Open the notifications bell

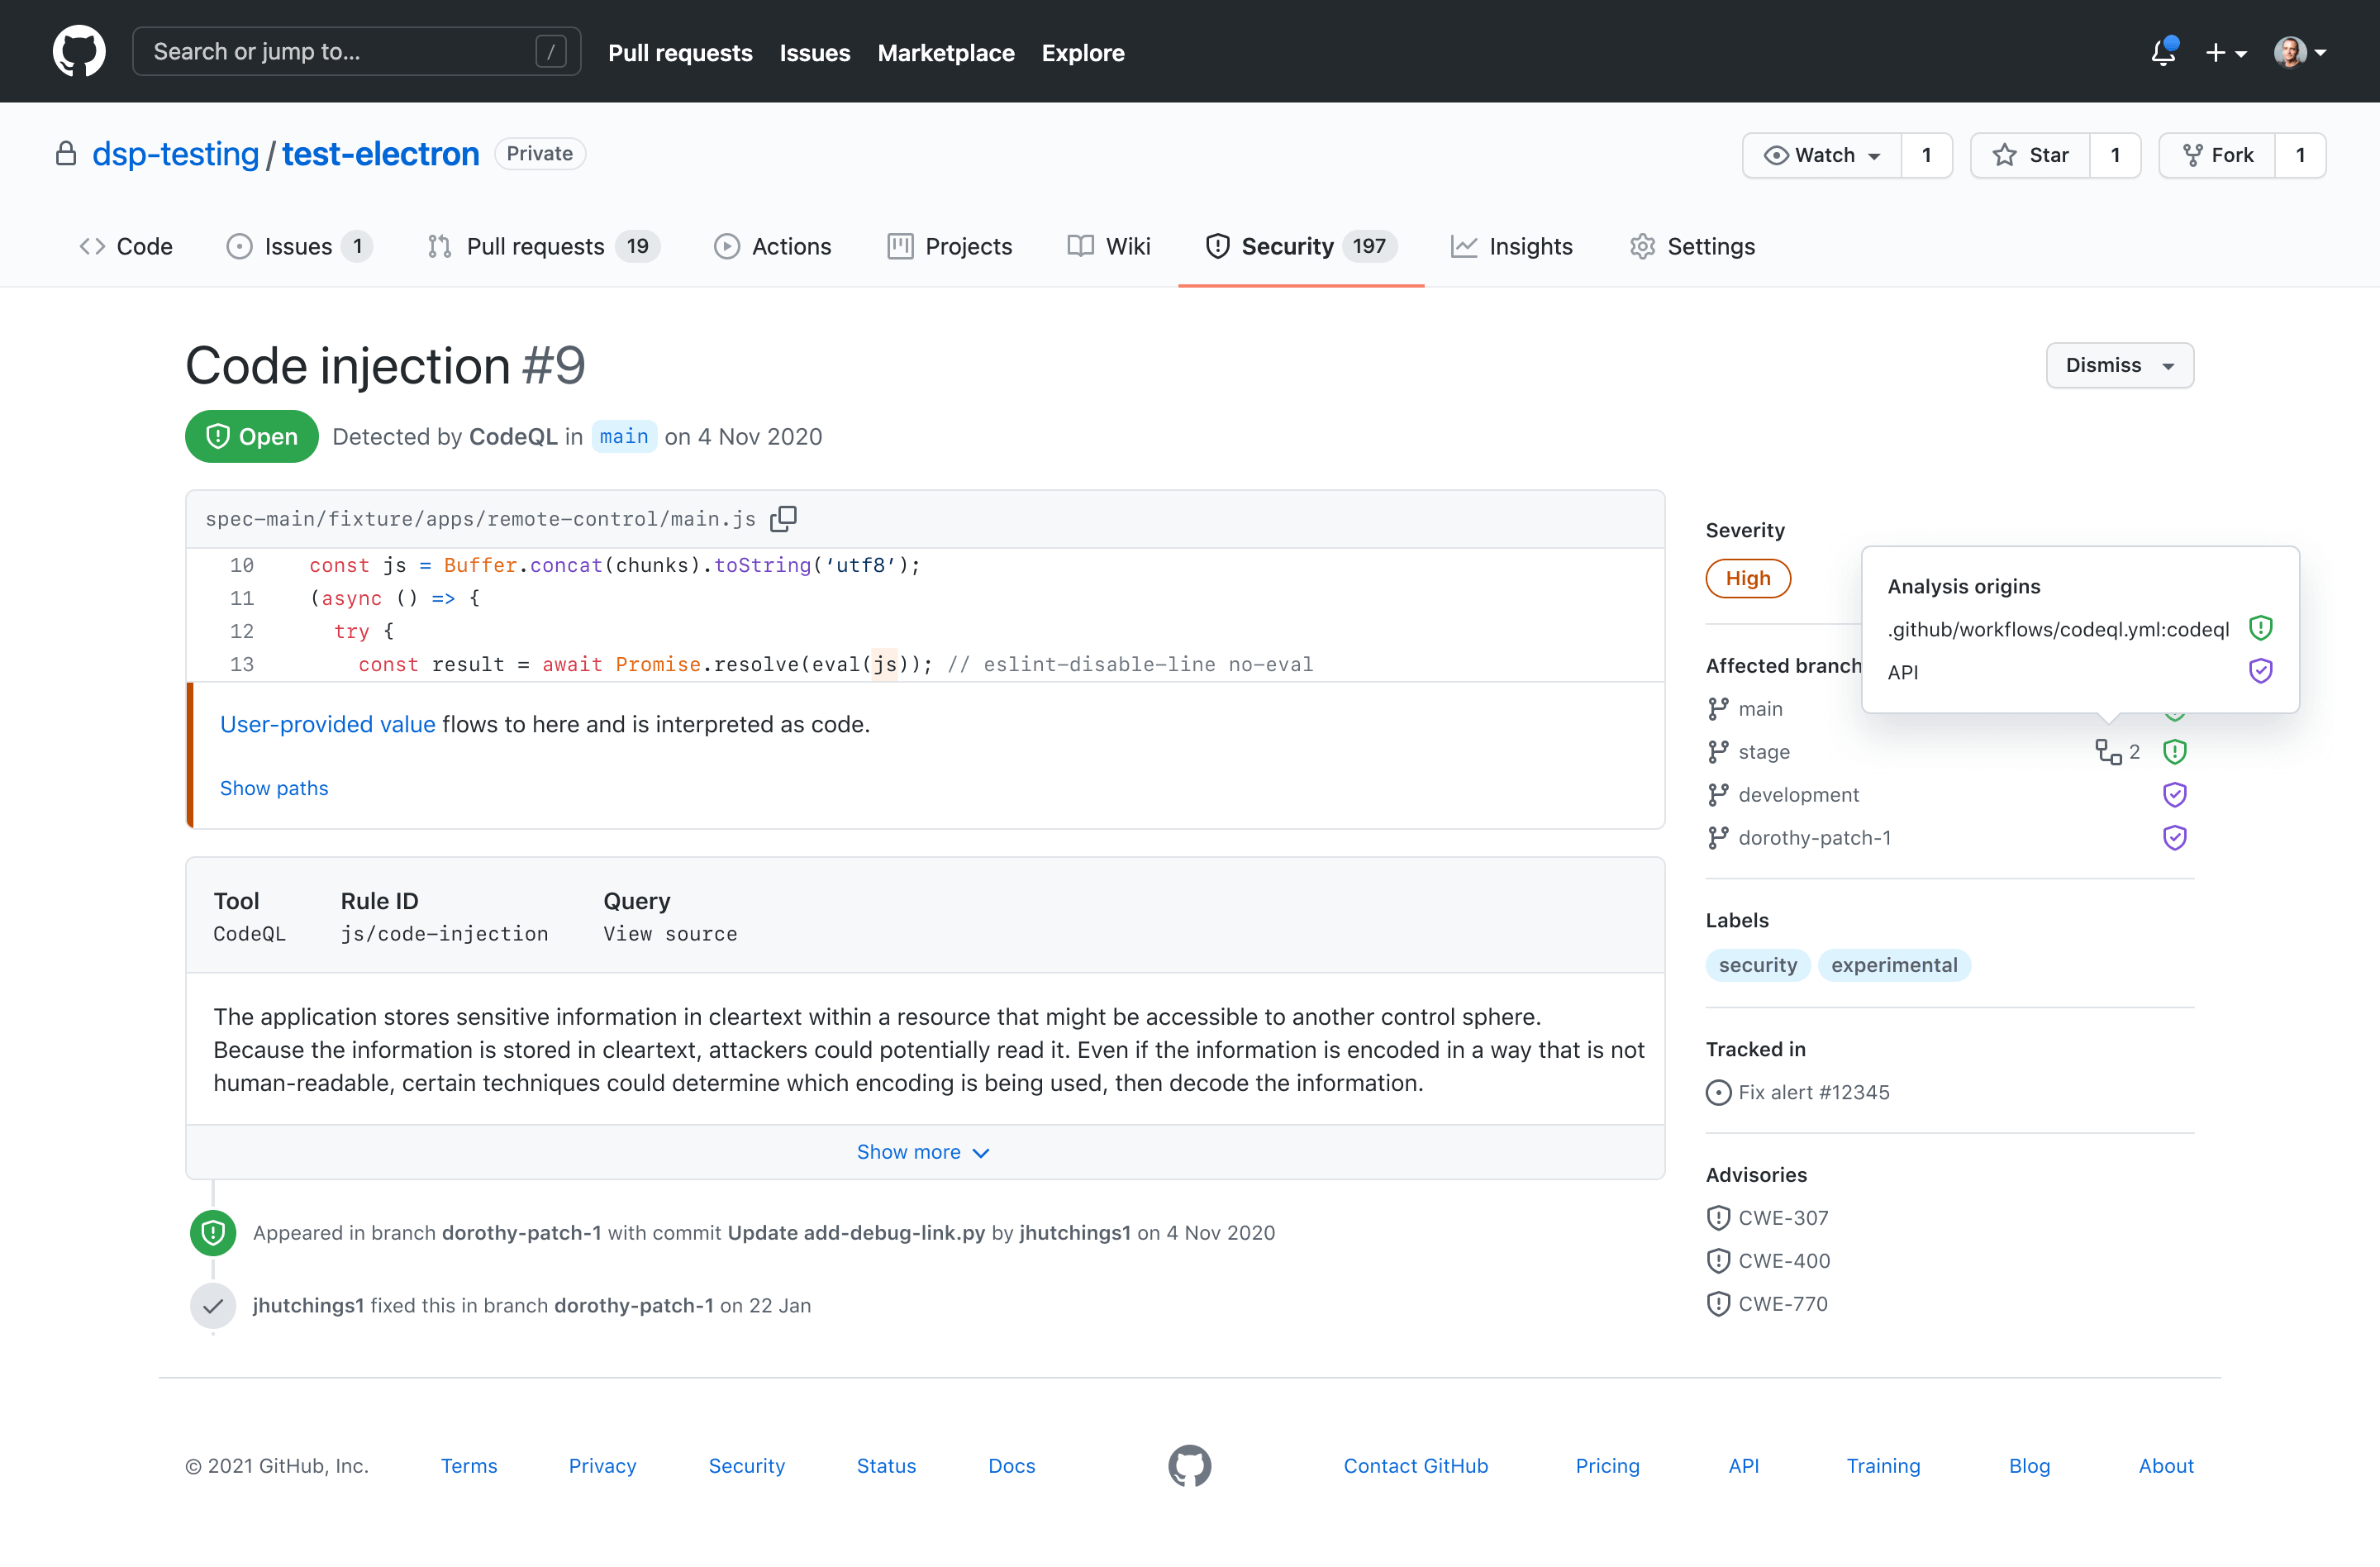pyautogui.click(x=2164, y=51)
